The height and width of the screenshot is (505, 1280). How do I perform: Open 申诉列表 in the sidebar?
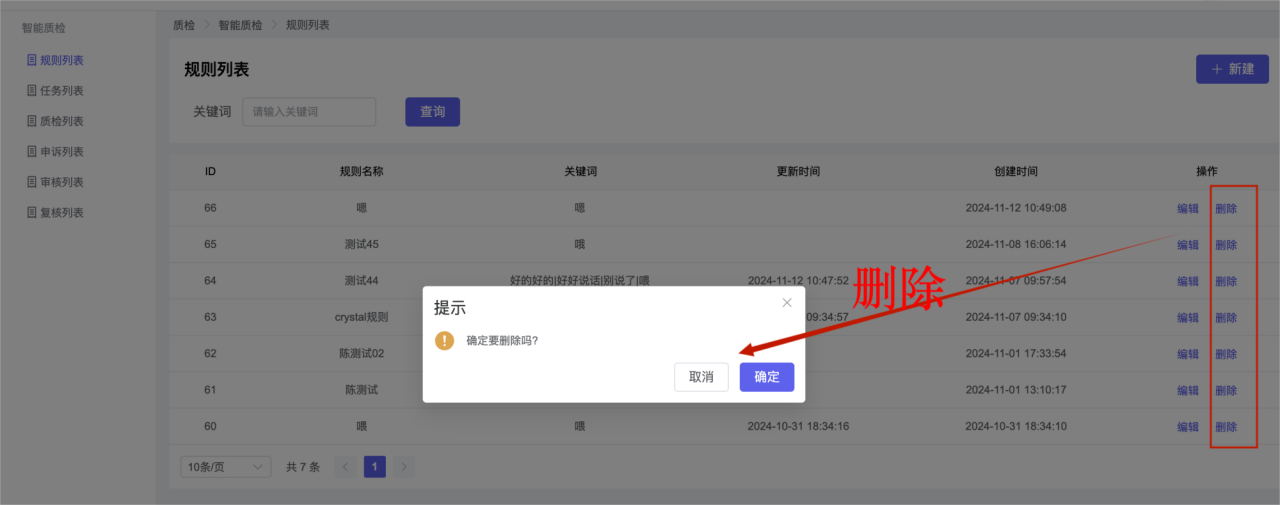tap(61, 152)
